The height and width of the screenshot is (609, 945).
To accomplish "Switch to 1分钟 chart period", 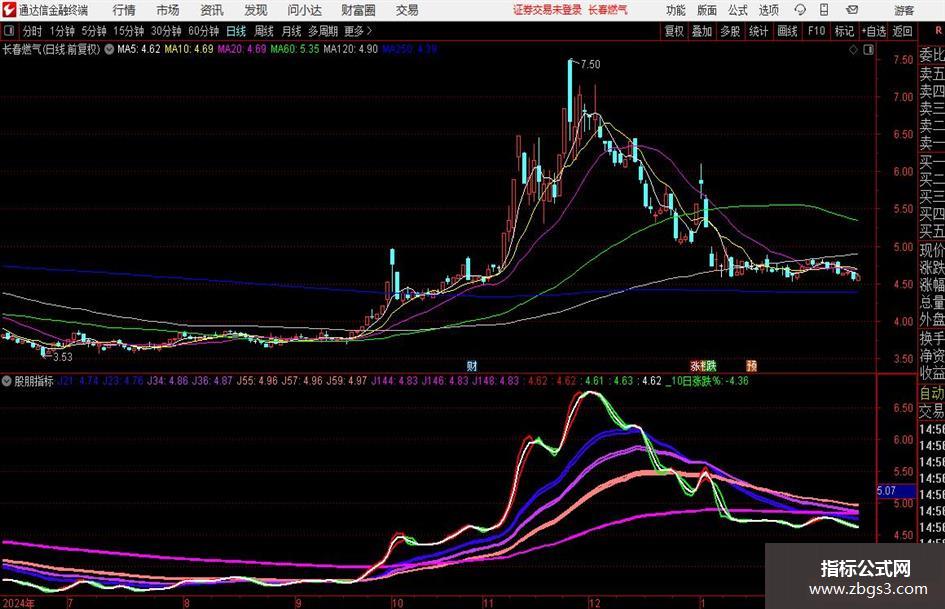I will pyautogui.click(x=62, y=31).
